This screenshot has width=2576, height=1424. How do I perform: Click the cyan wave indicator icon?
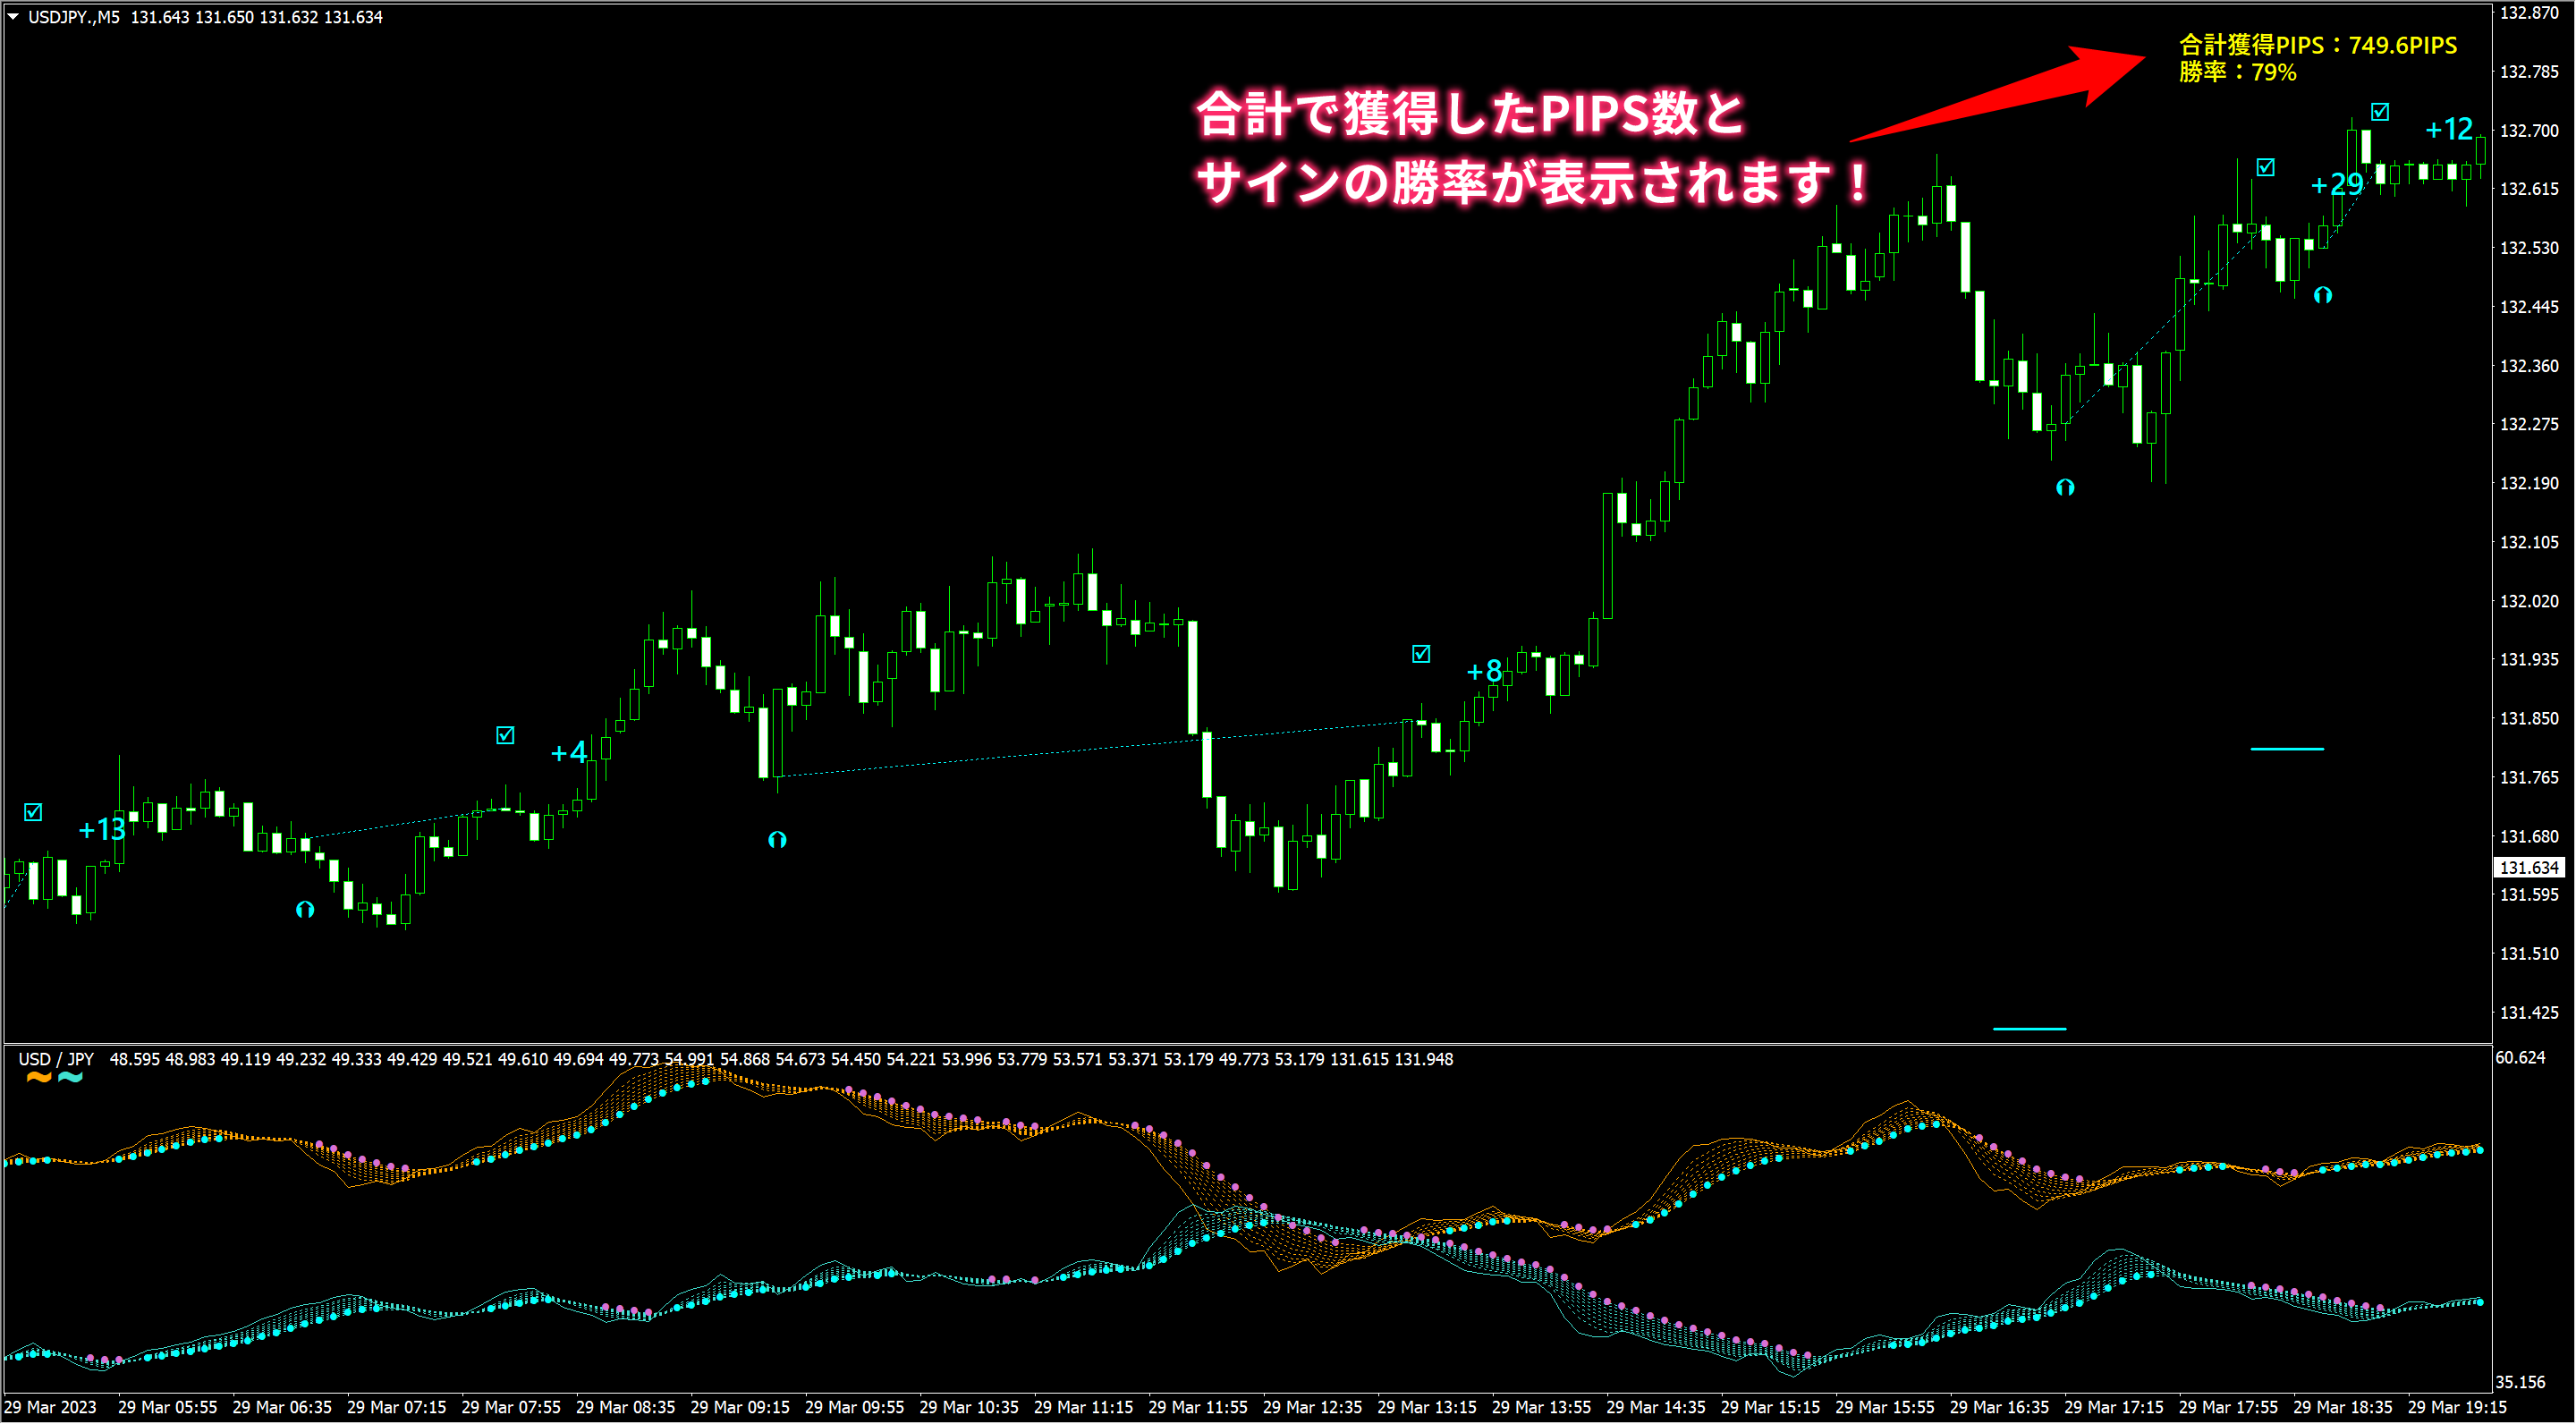tap(71, 1078)
